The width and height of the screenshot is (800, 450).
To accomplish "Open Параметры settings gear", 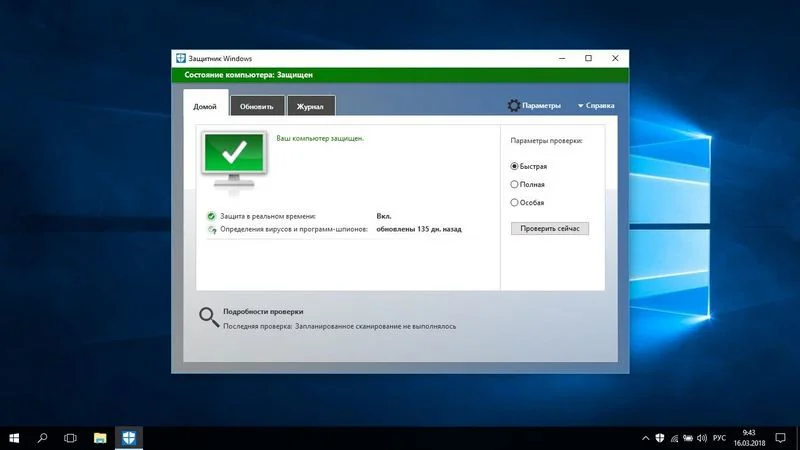I will (534, 106).
